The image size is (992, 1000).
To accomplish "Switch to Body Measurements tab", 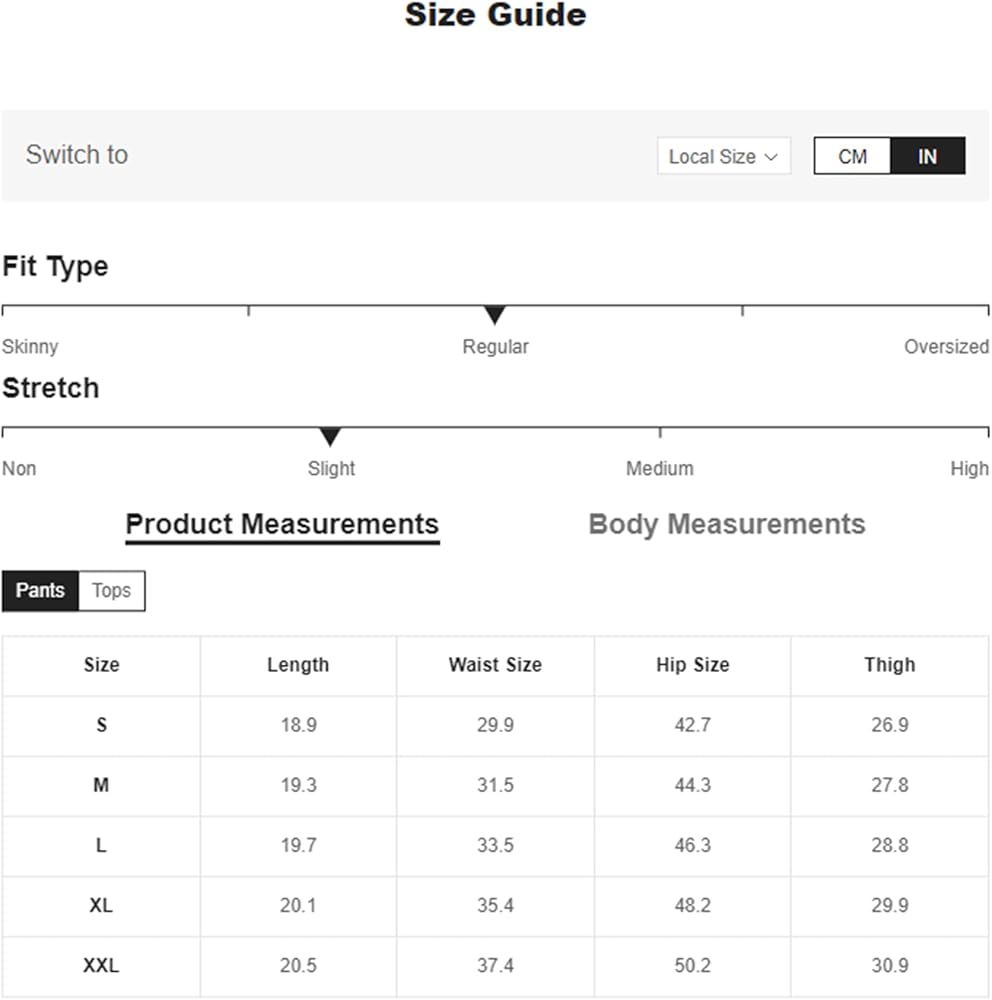I will pos(726,524).
